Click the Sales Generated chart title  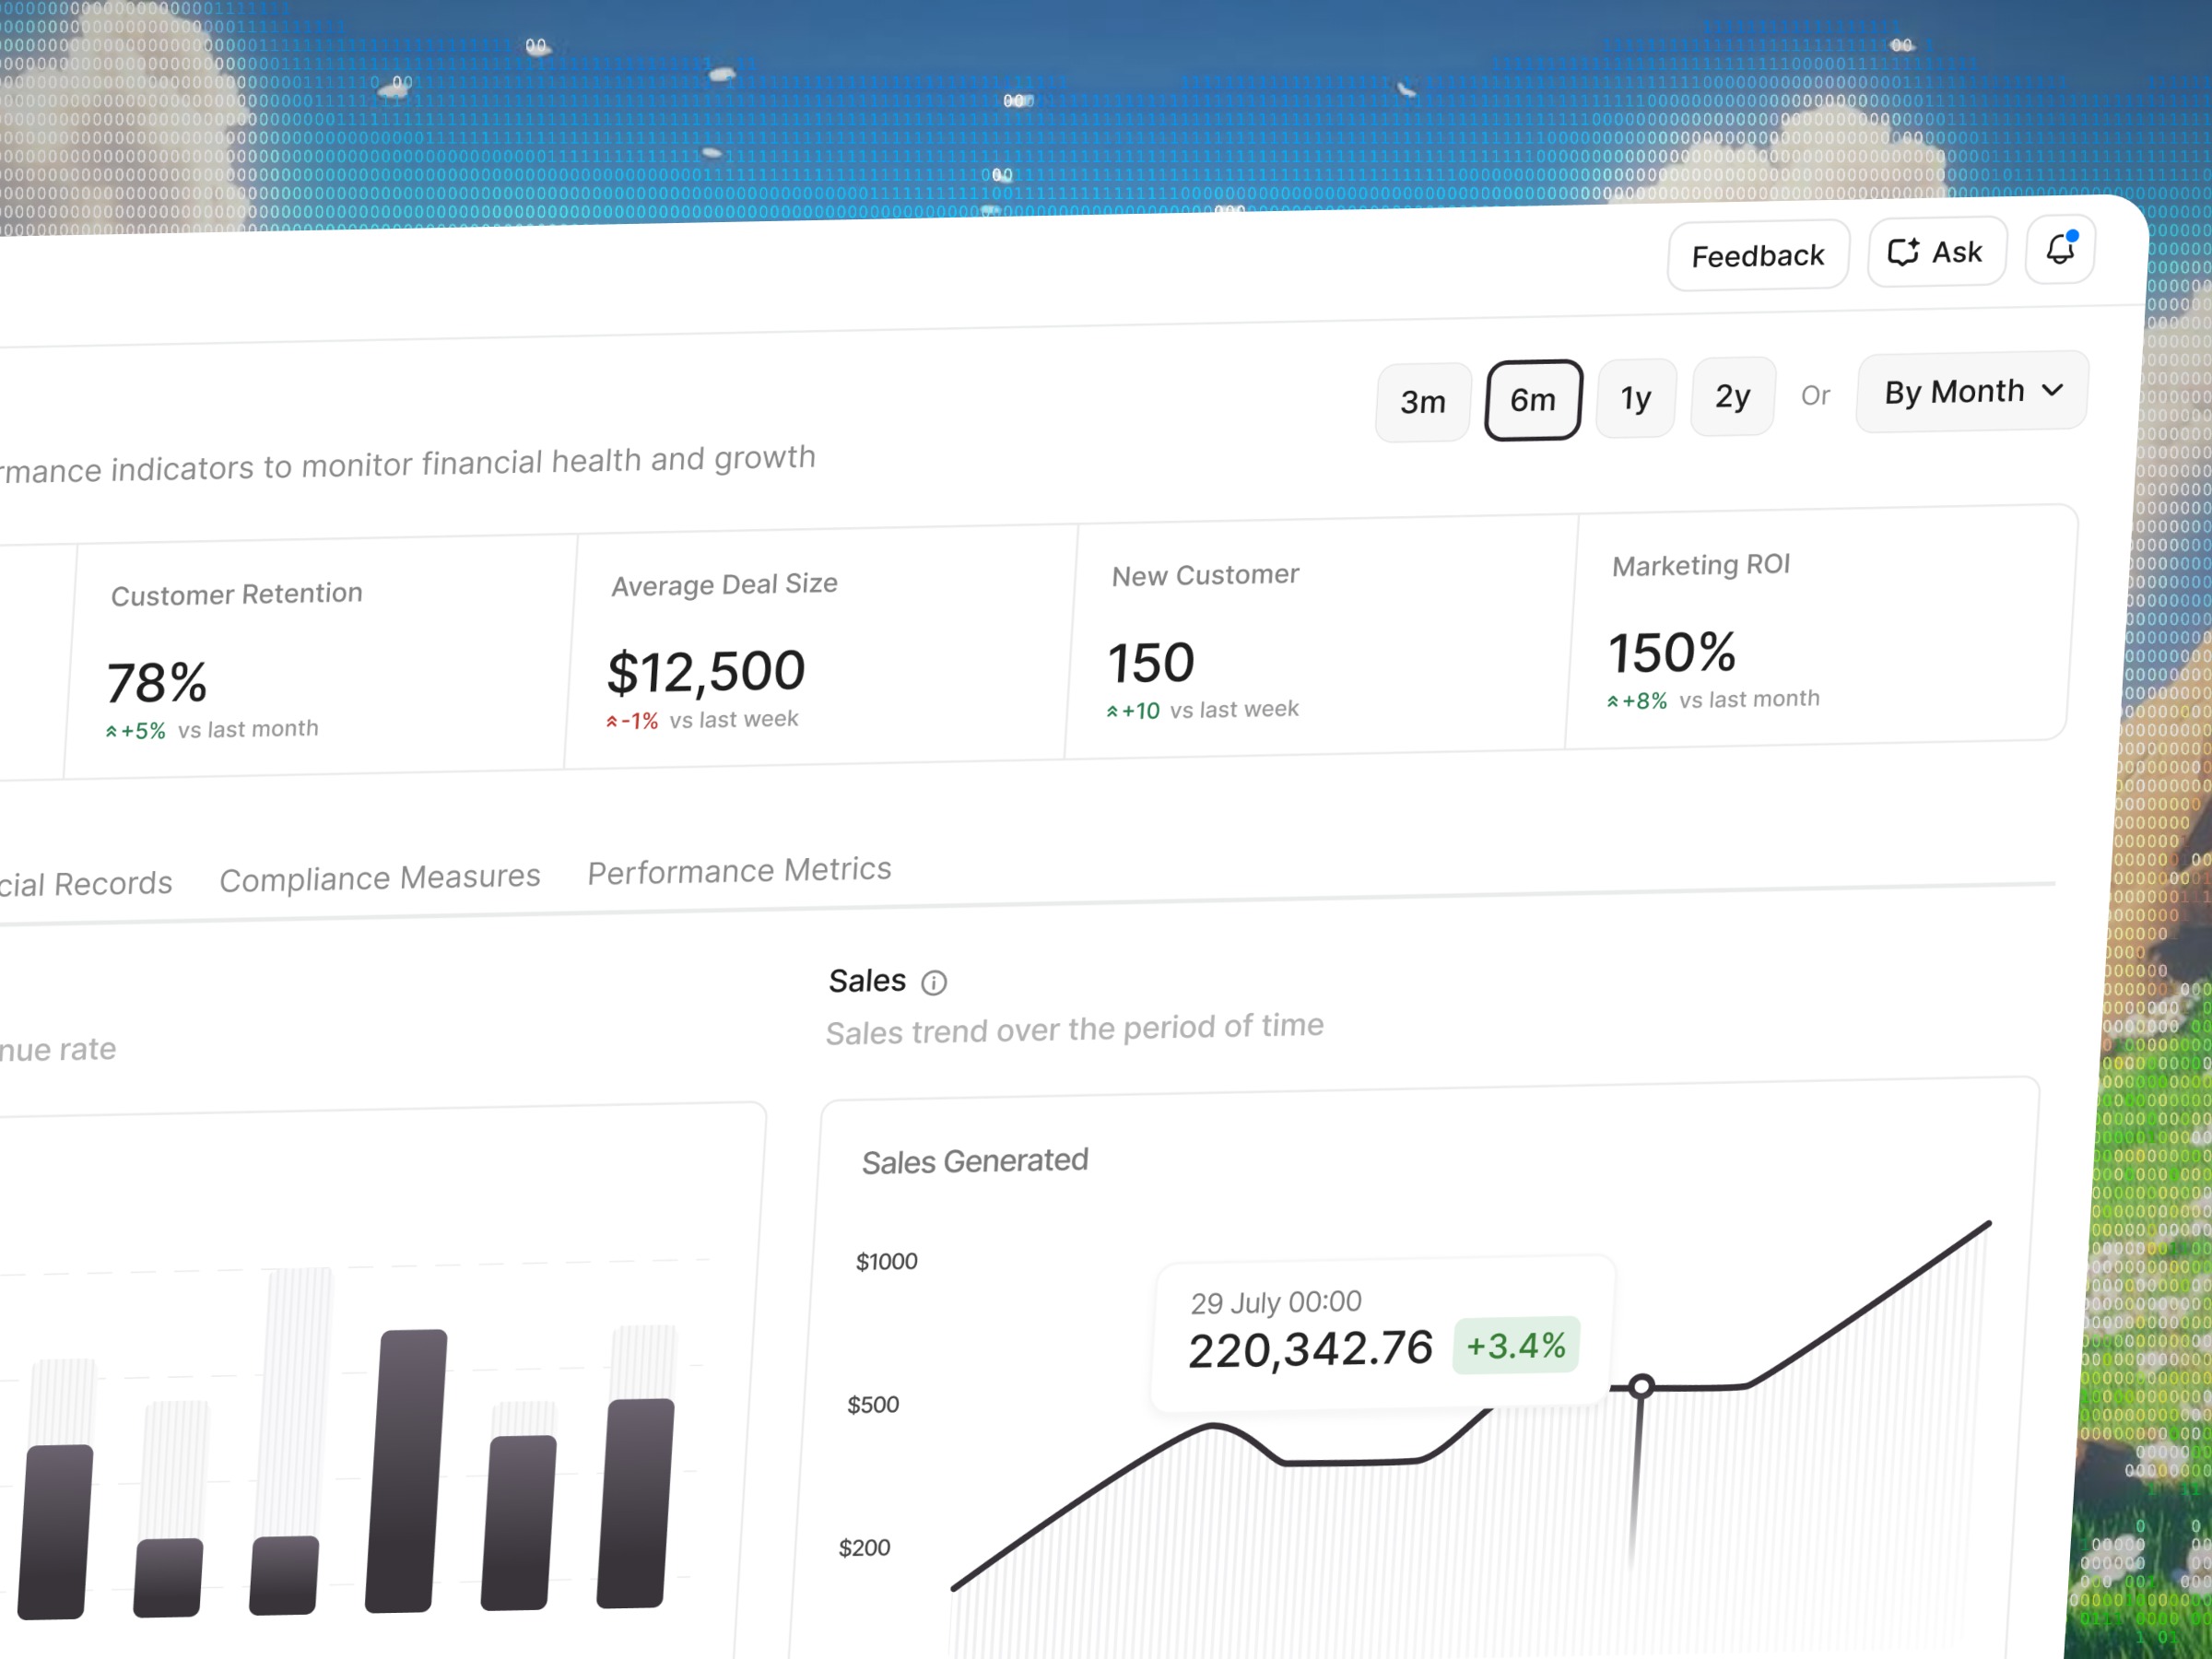[975, 1162]
